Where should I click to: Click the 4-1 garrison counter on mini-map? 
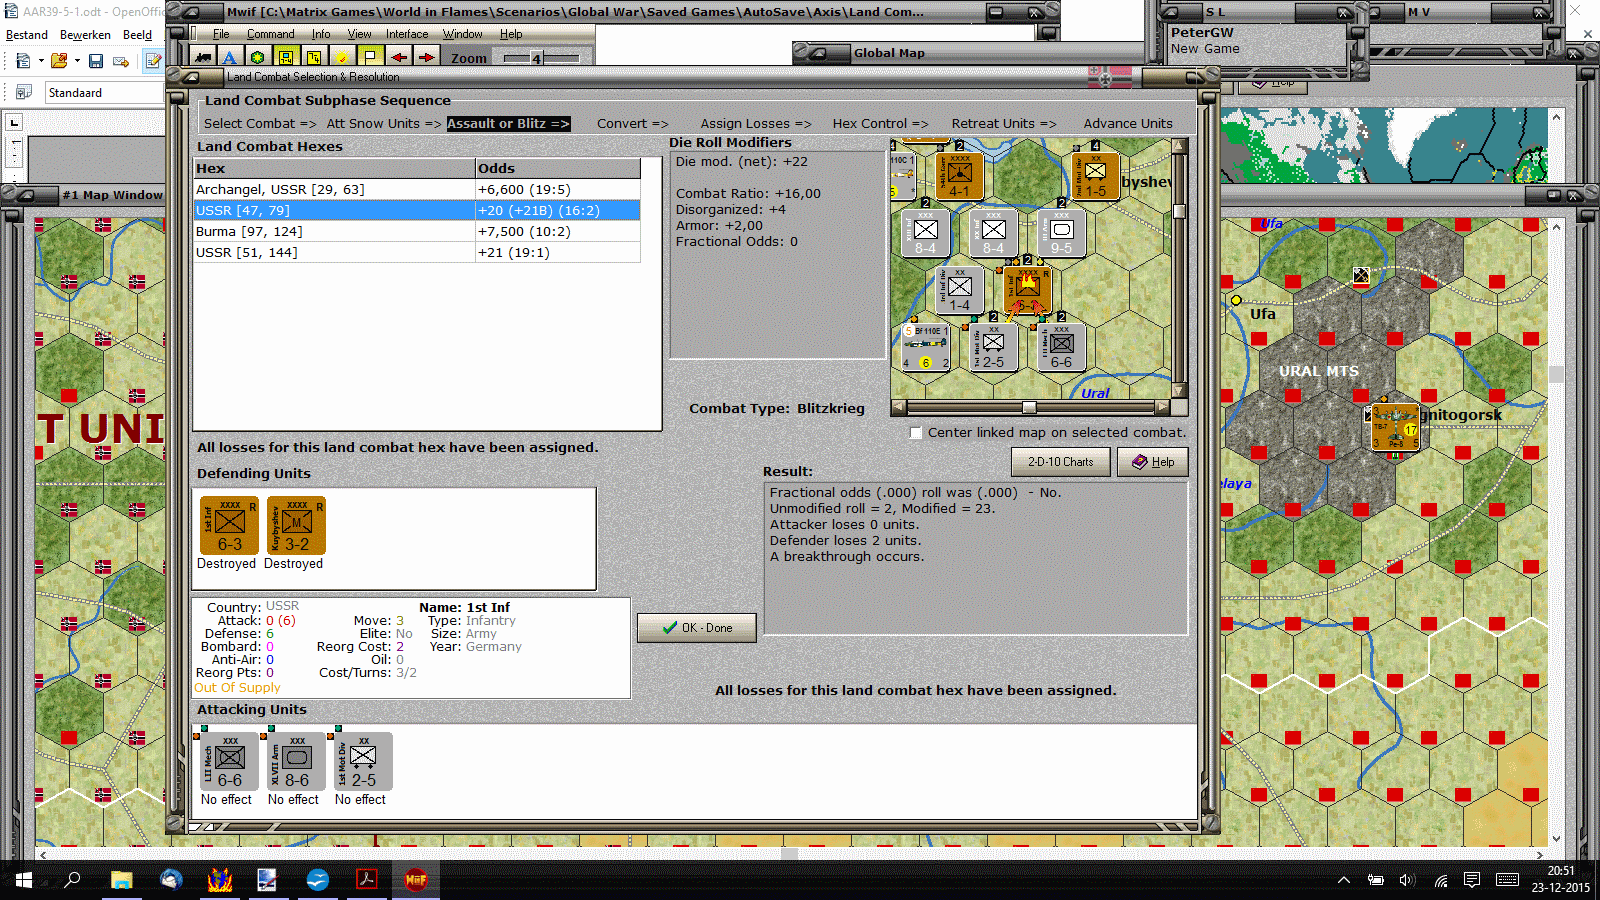pos(959,175)
